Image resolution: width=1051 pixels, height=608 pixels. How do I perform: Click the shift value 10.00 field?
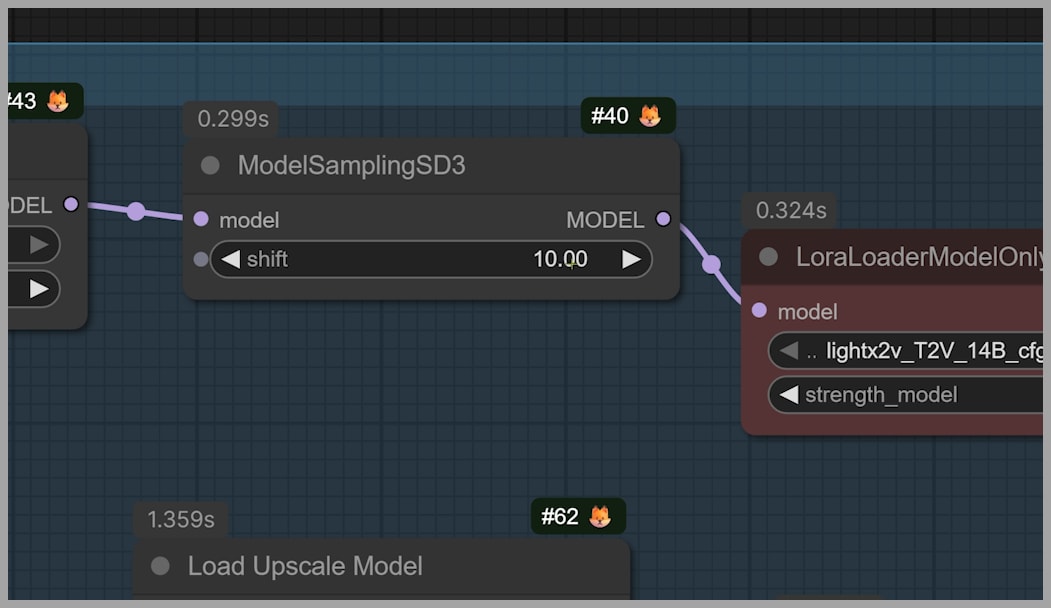tap(560, 259)
